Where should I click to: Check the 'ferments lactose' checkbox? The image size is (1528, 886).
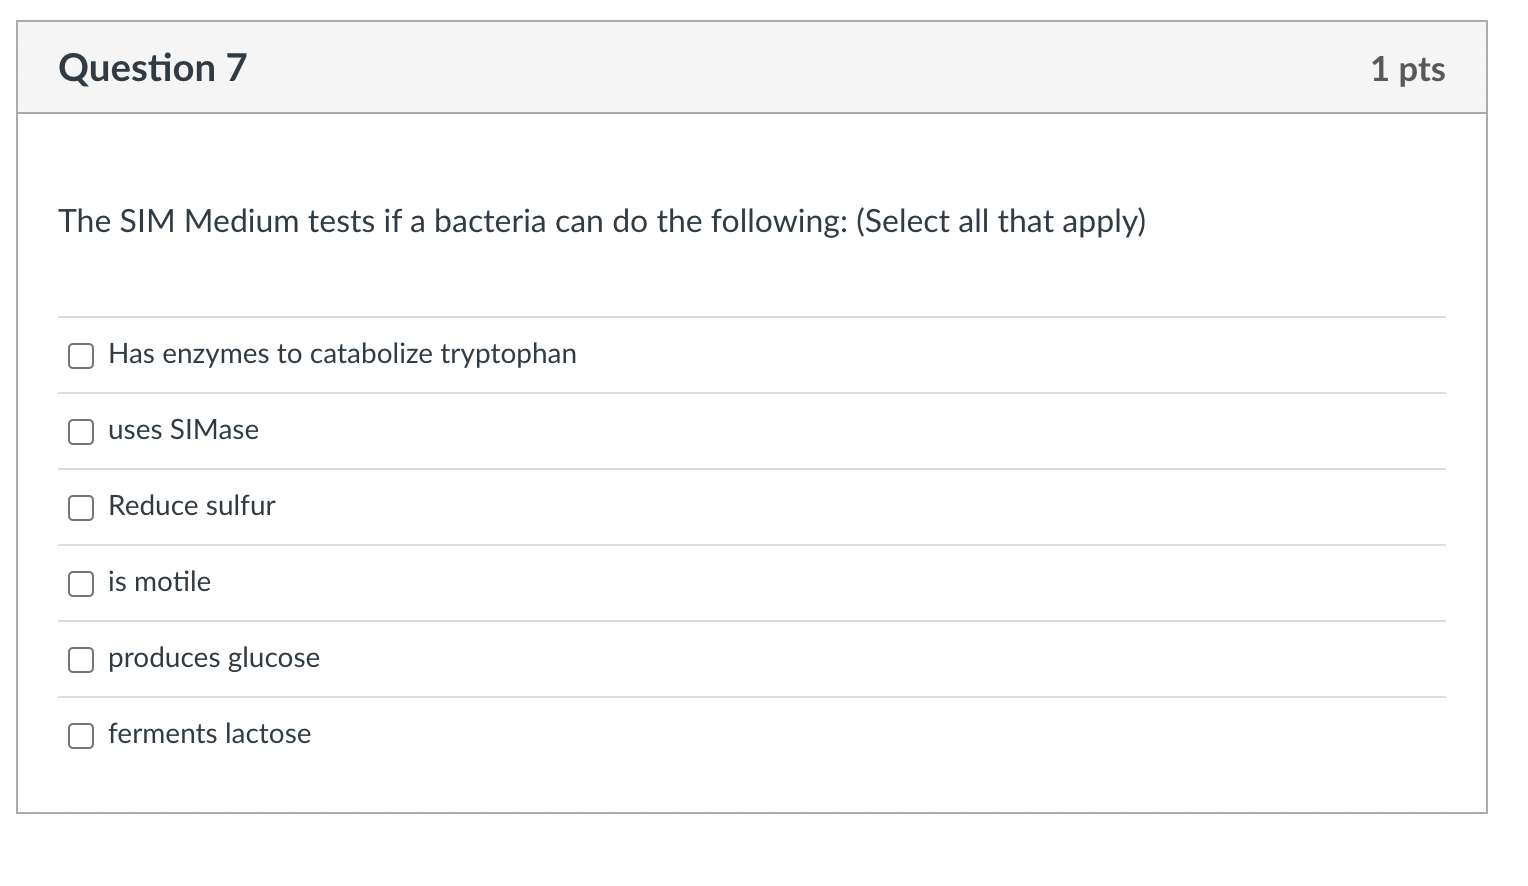click(x=80, y=735)
